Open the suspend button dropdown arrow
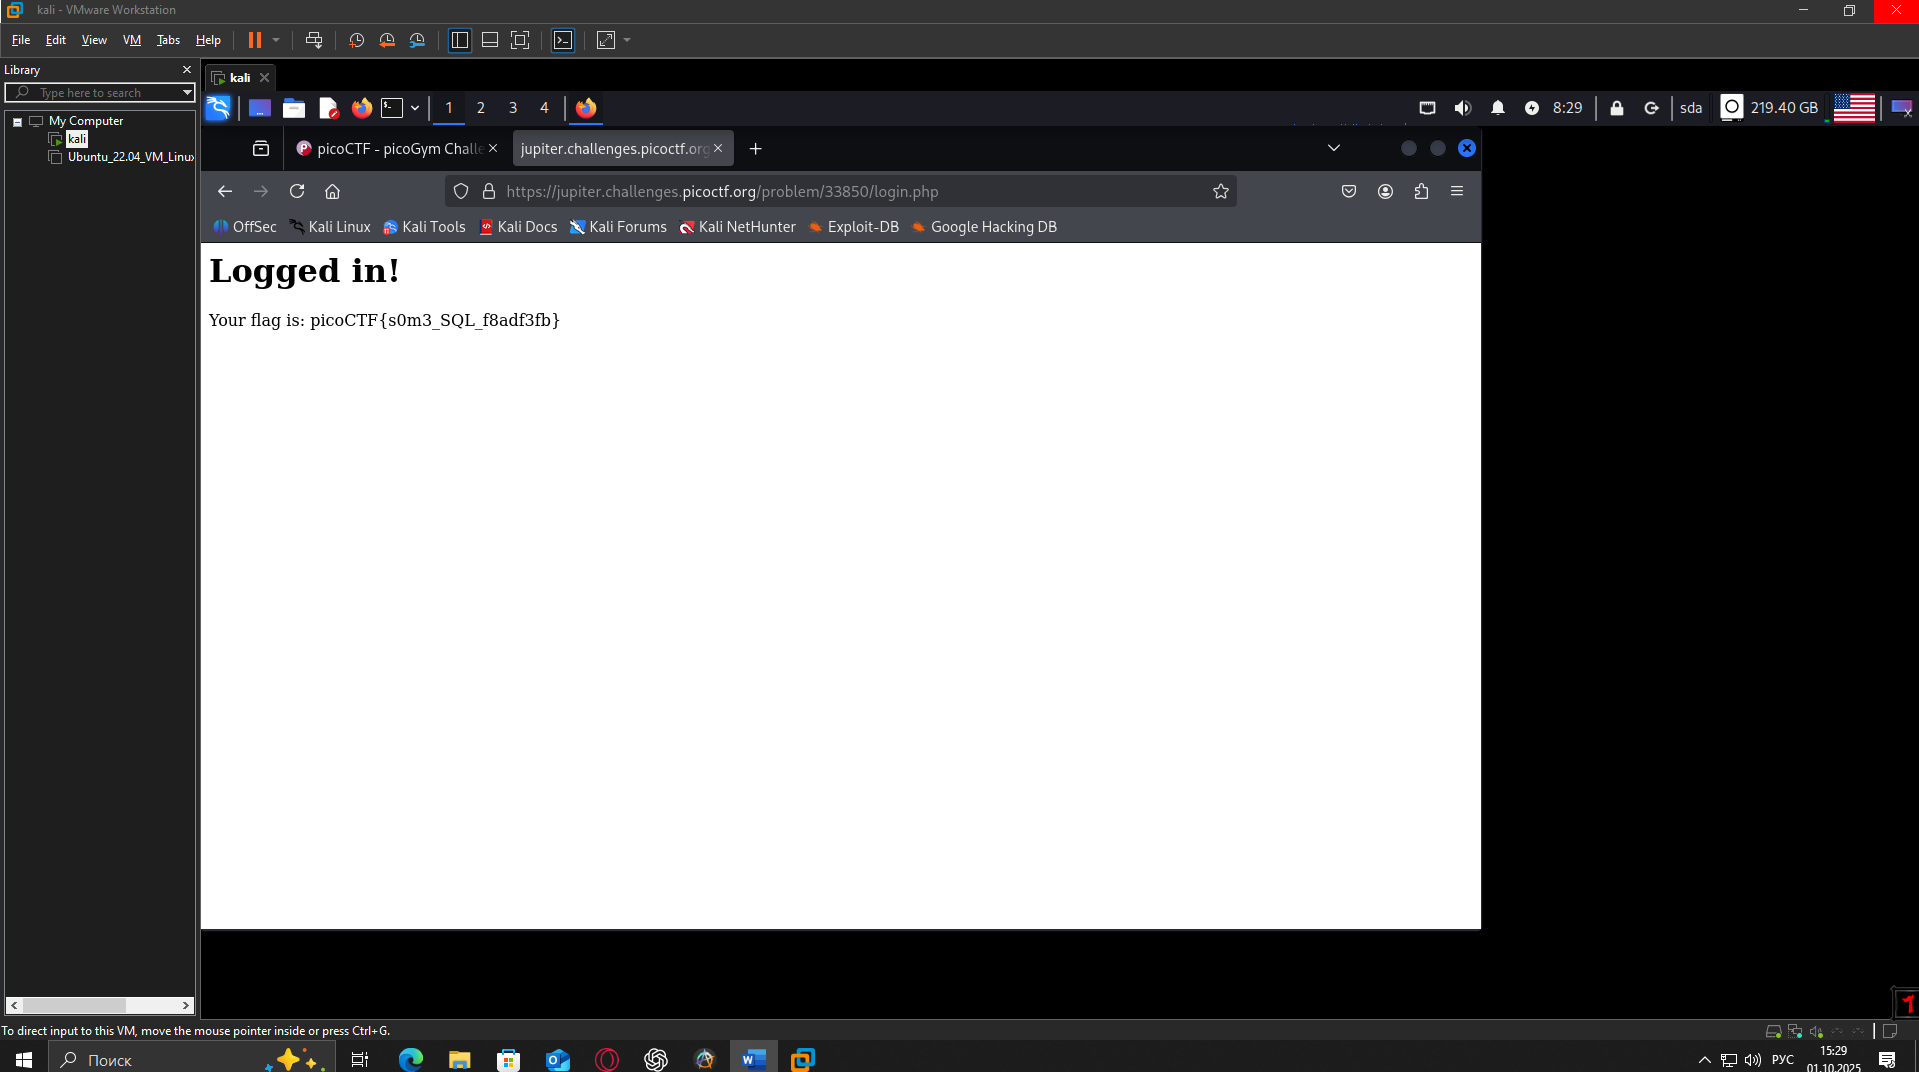Viewport: 1919px width, 1072px height. (x=276, y=40)
